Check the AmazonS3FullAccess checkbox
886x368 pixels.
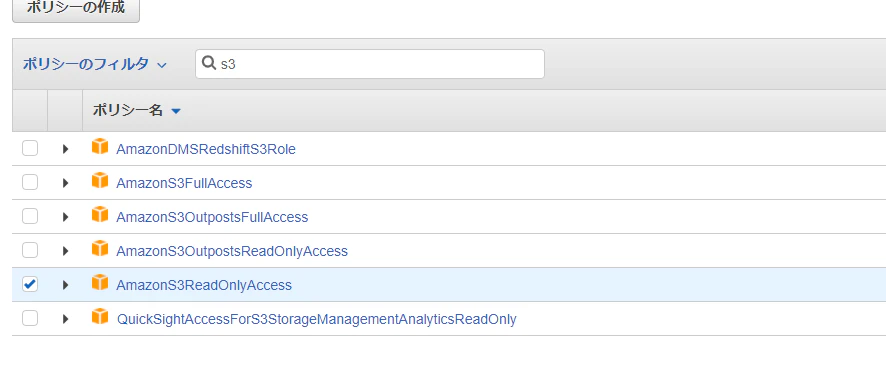tap(30, 183)
